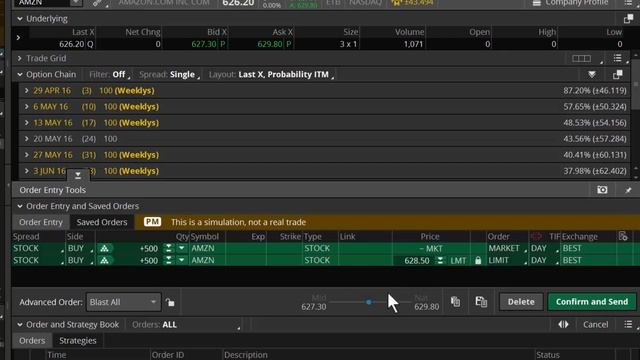The width and height of the screenshot is (640, 360).
Task: Select the Orders tab in strategy book
Action: tap(32, 340)
